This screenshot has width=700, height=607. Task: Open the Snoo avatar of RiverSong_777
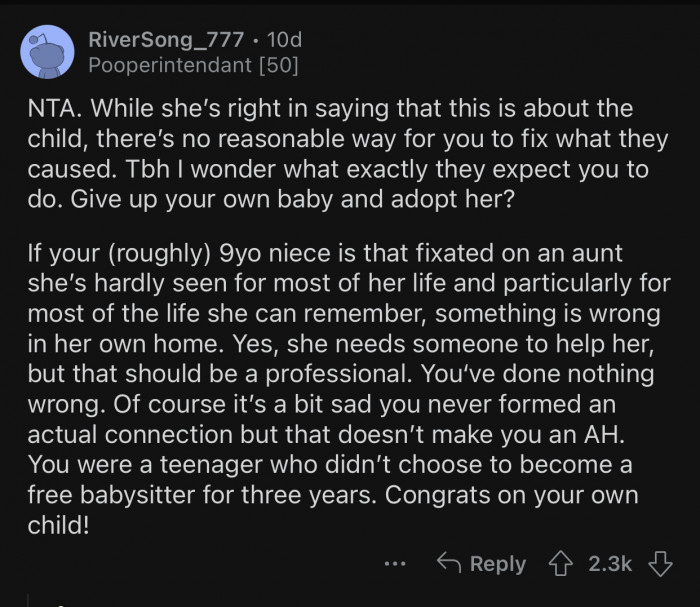click(x=47, y=52)
